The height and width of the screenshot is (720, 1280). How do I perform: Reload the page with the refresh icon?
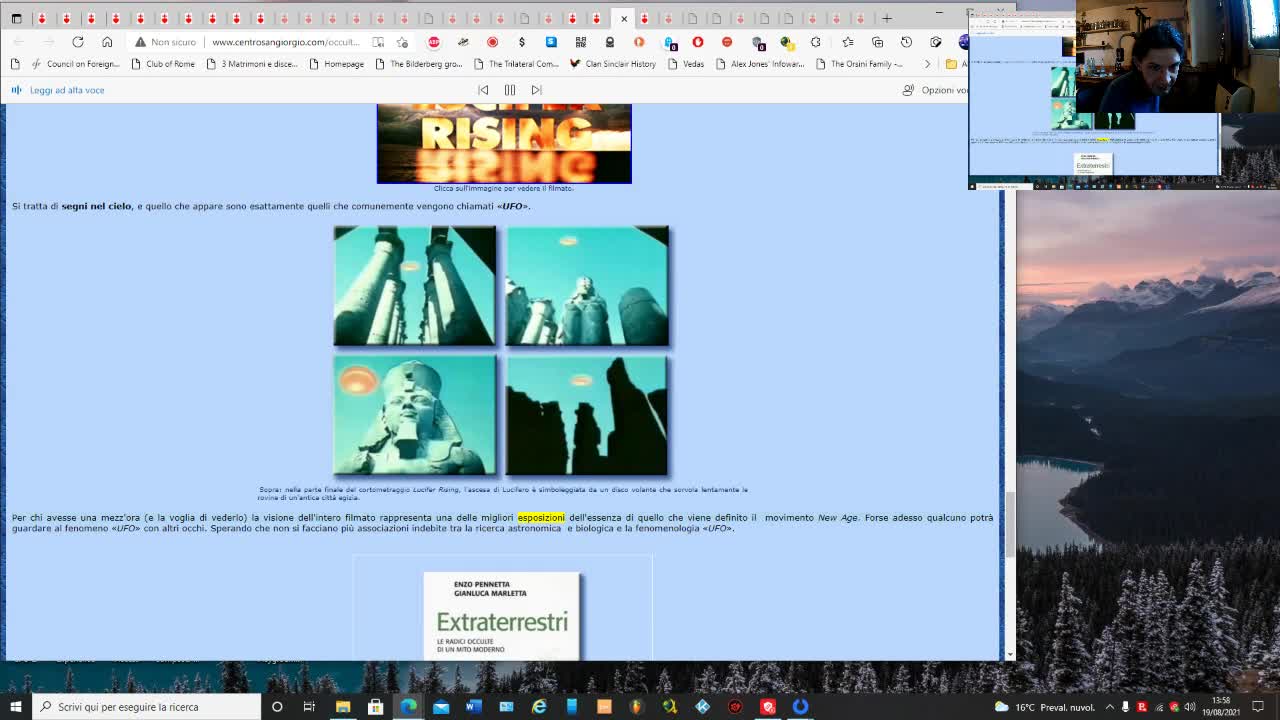[78, 42]
